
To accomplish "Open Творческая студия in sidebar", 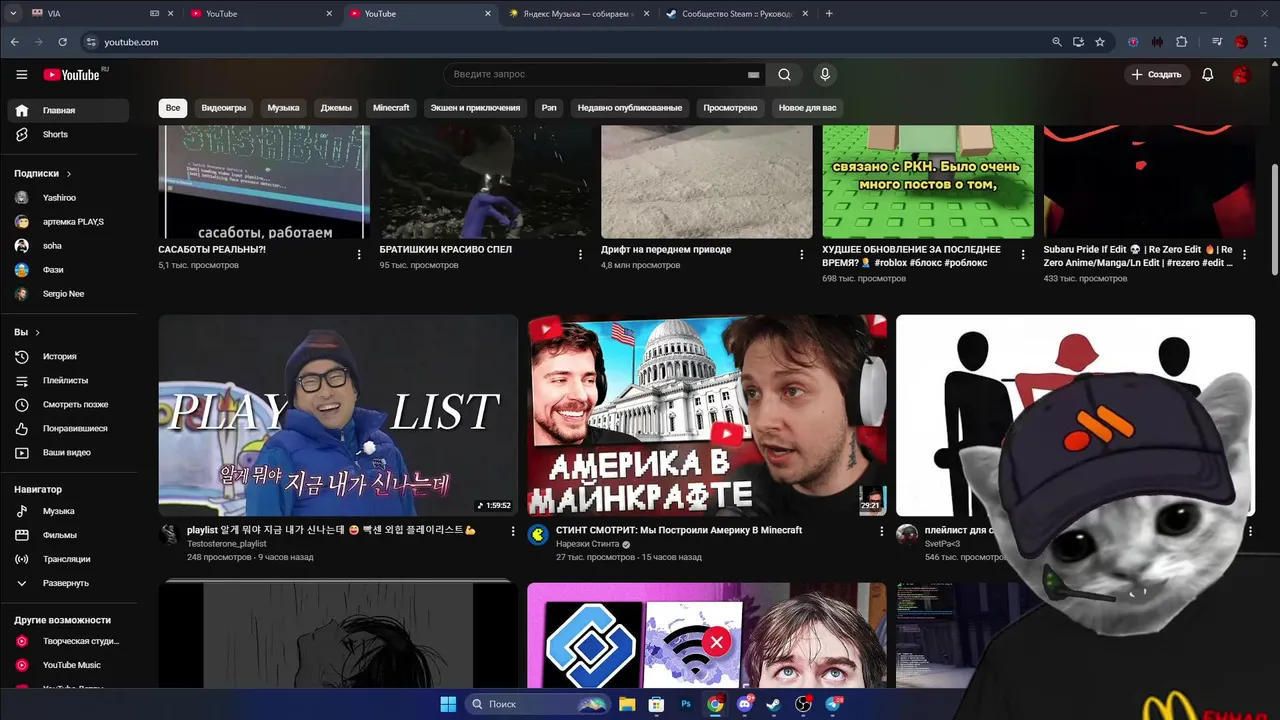I will click(68, 641).
